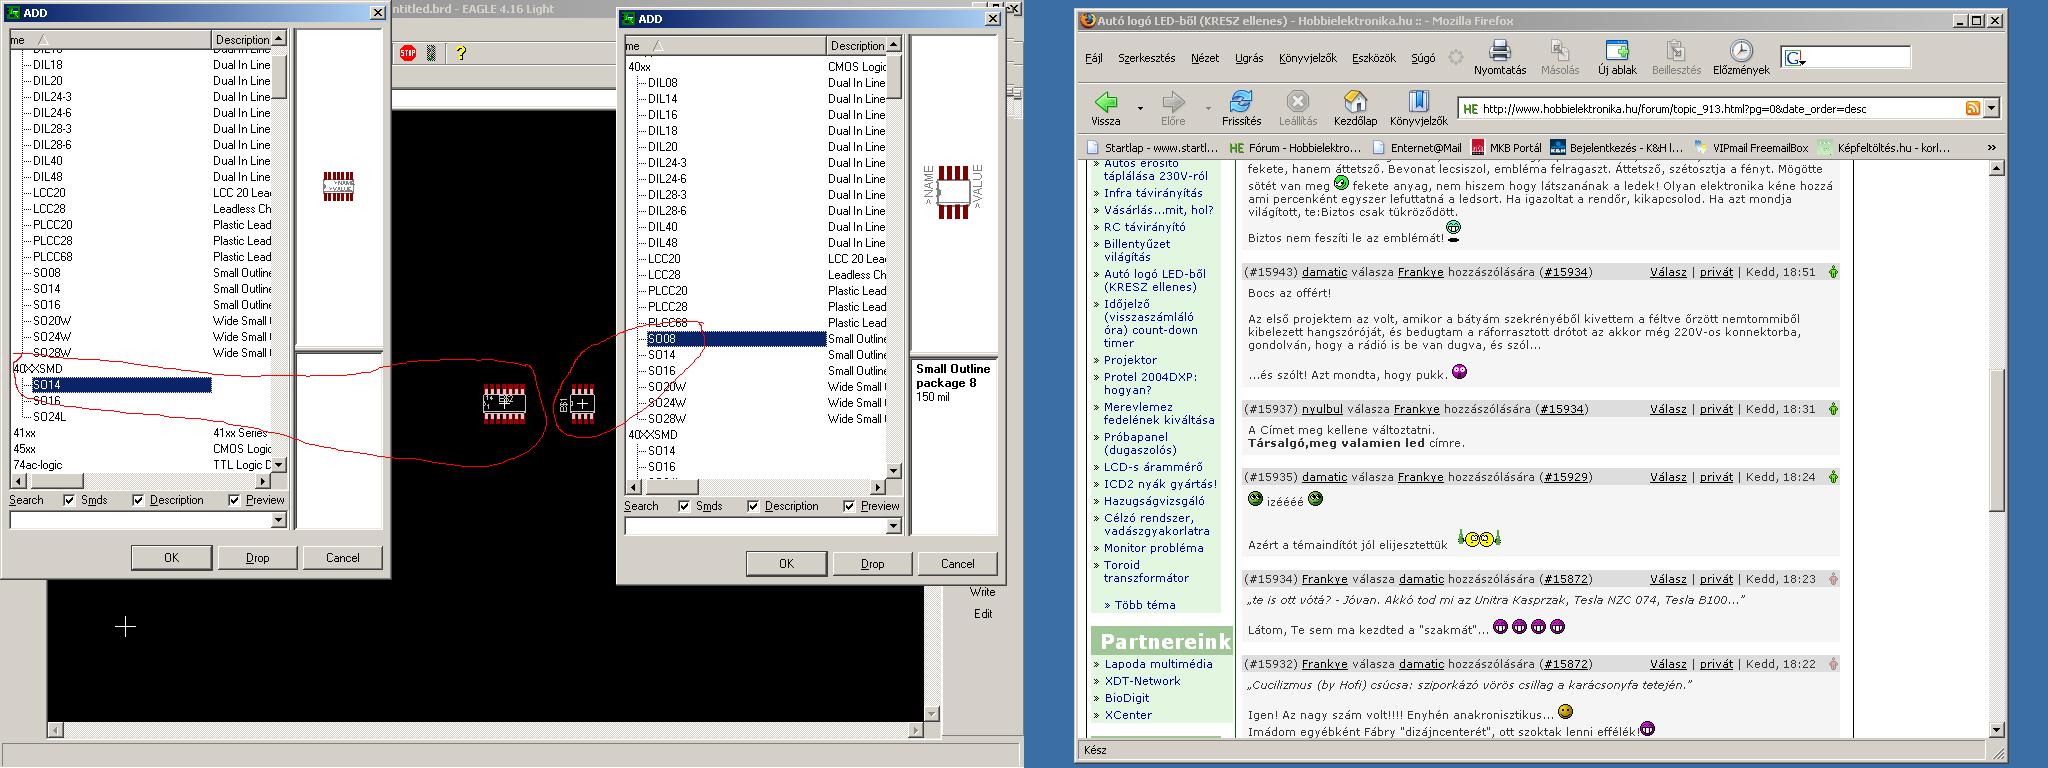Open the dropdown arrow beside the Vissza button
Viewport: 2048px width, 768px height.
click(x=1140, y=108)
